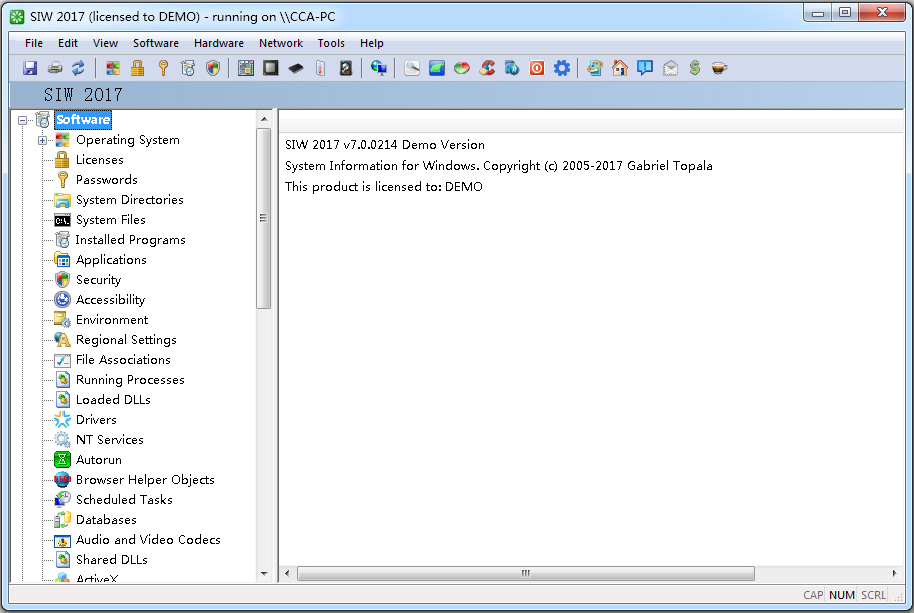The height and width of the screenshot is (613, 914).
Task: Click the envelope mail toolbar icon
Action: [670, 68]
